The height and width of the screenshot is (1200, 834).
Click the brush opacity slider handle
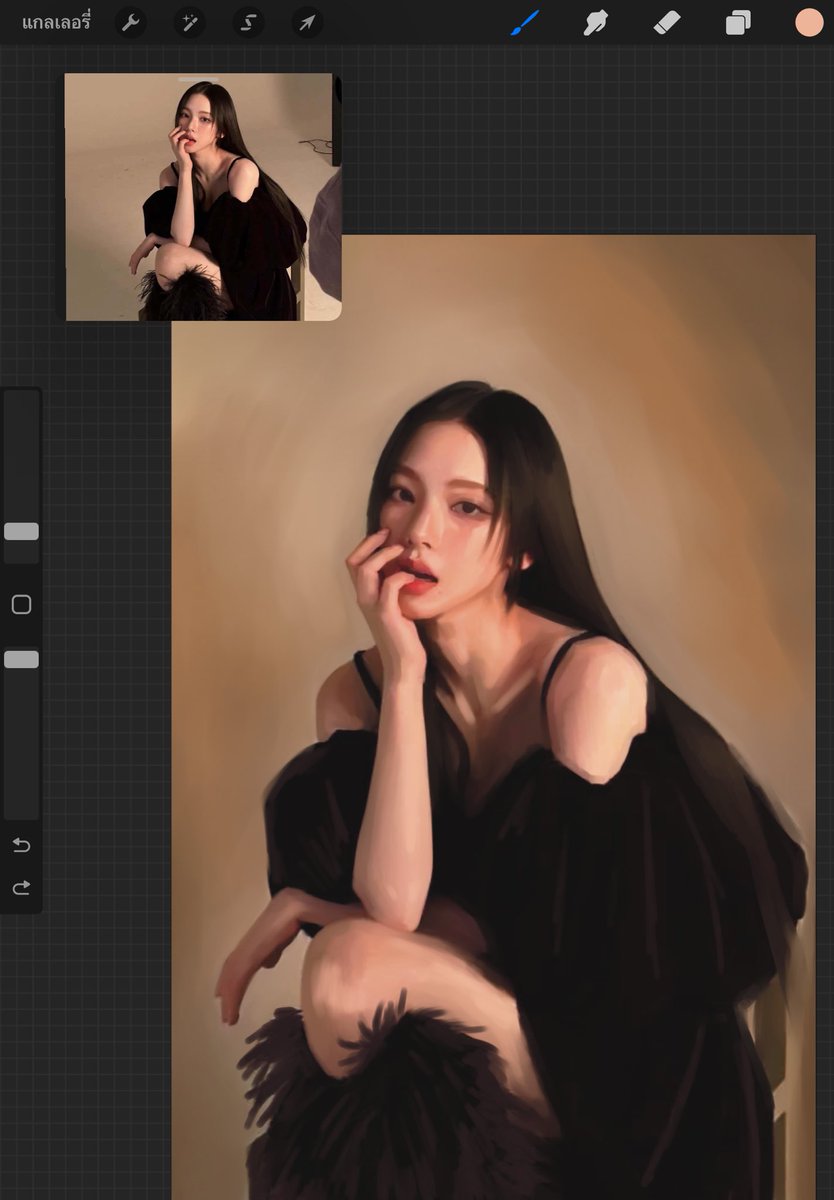pos(21,659)
